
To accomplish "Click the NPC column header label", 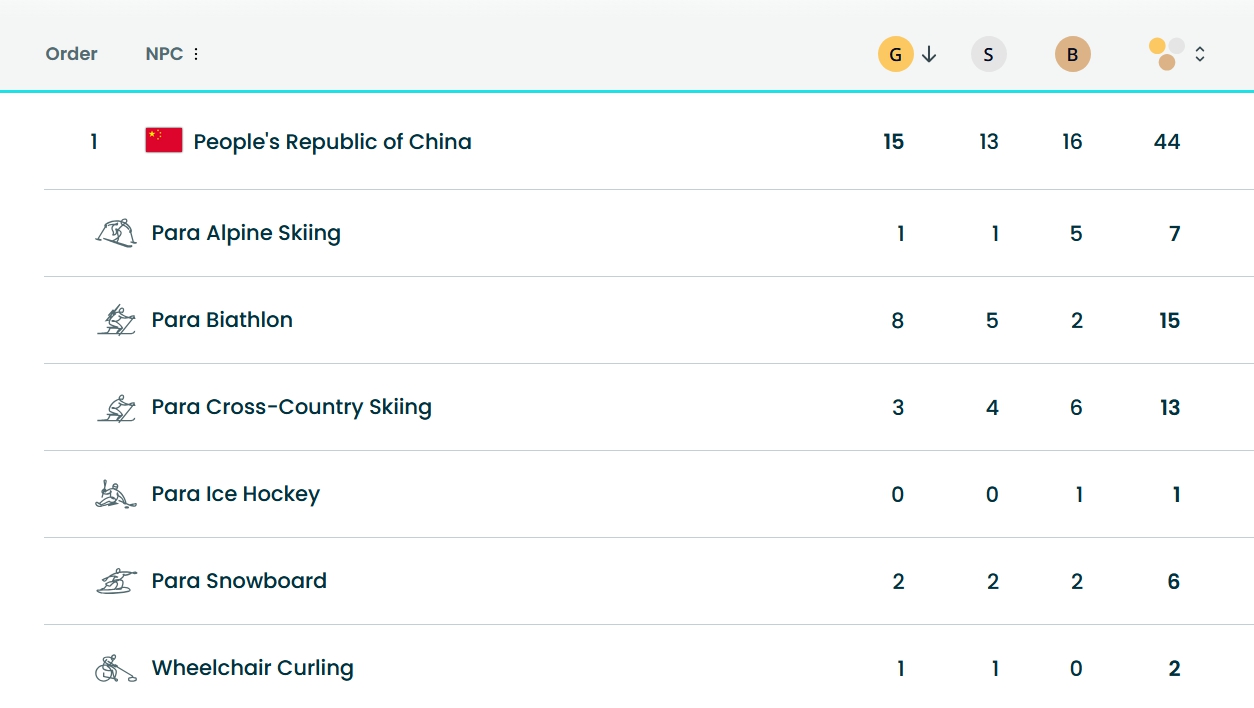I will tap(164, 54).
